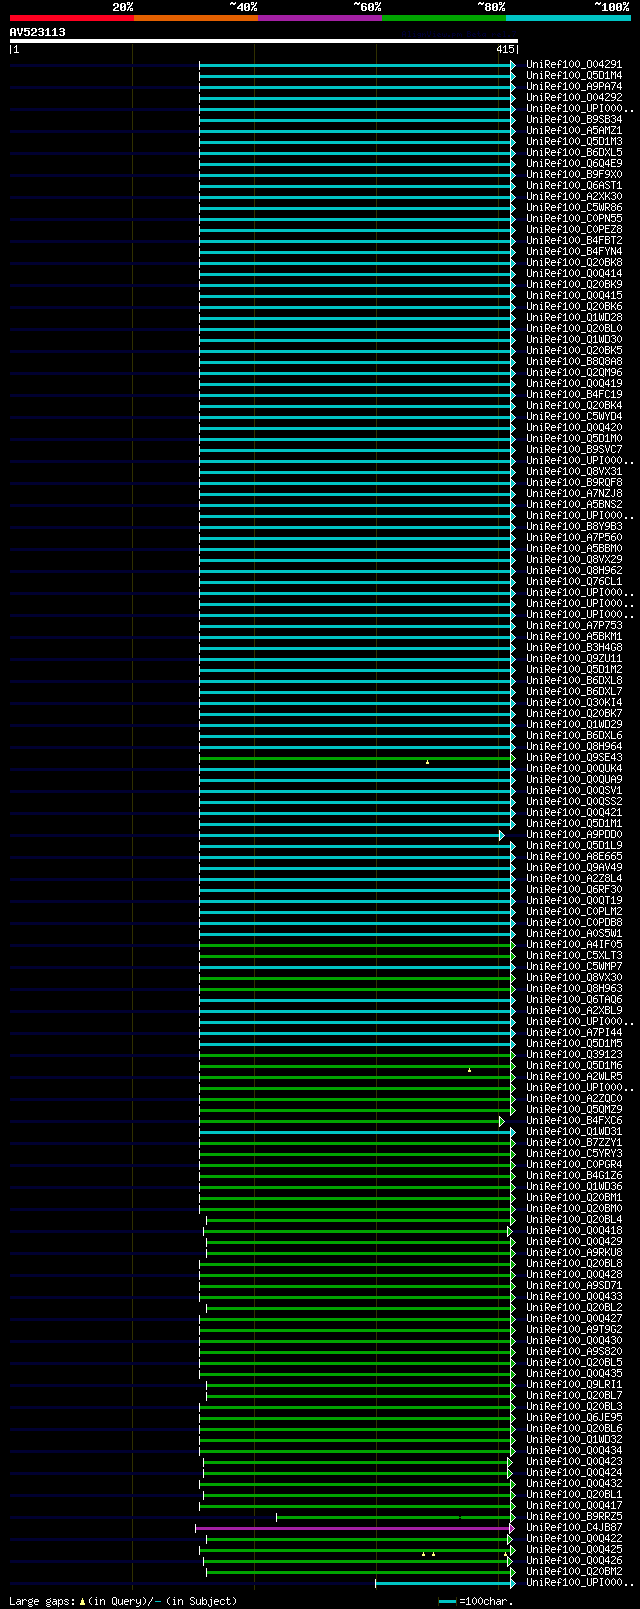Viewport: 640px width, 1609px height.
Task: Select hit UniRef100_B8Y9B3
Action: [574, 526]
